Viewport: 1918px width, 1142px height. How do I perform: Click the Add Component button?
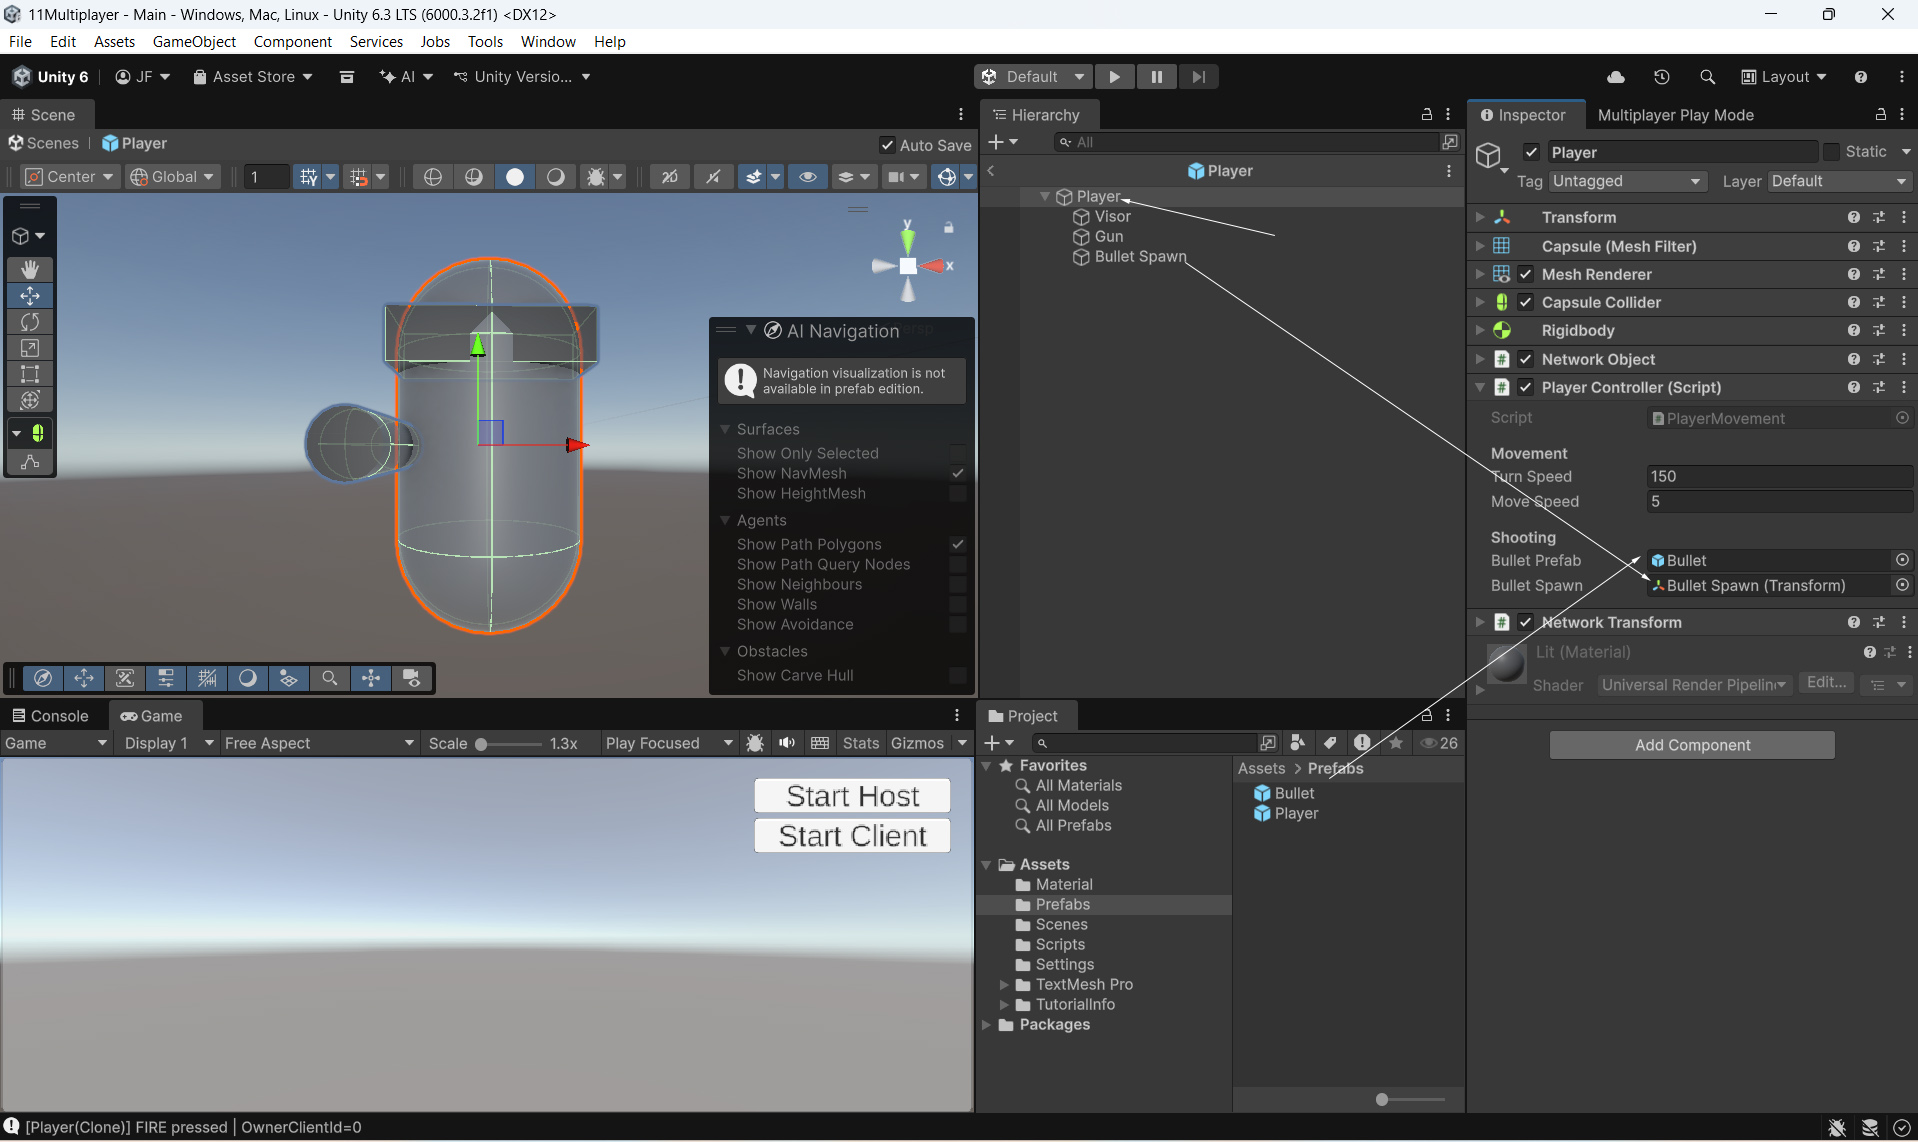(1691, 745)
